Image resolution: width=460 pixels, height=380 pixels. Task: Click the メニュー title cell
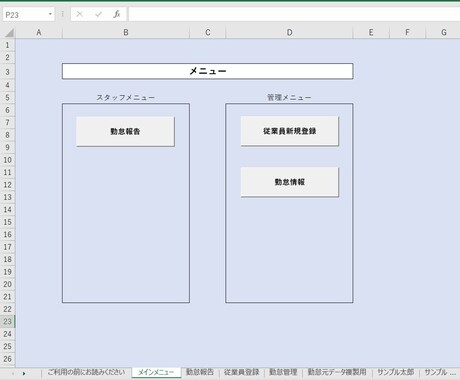(208, 71)
